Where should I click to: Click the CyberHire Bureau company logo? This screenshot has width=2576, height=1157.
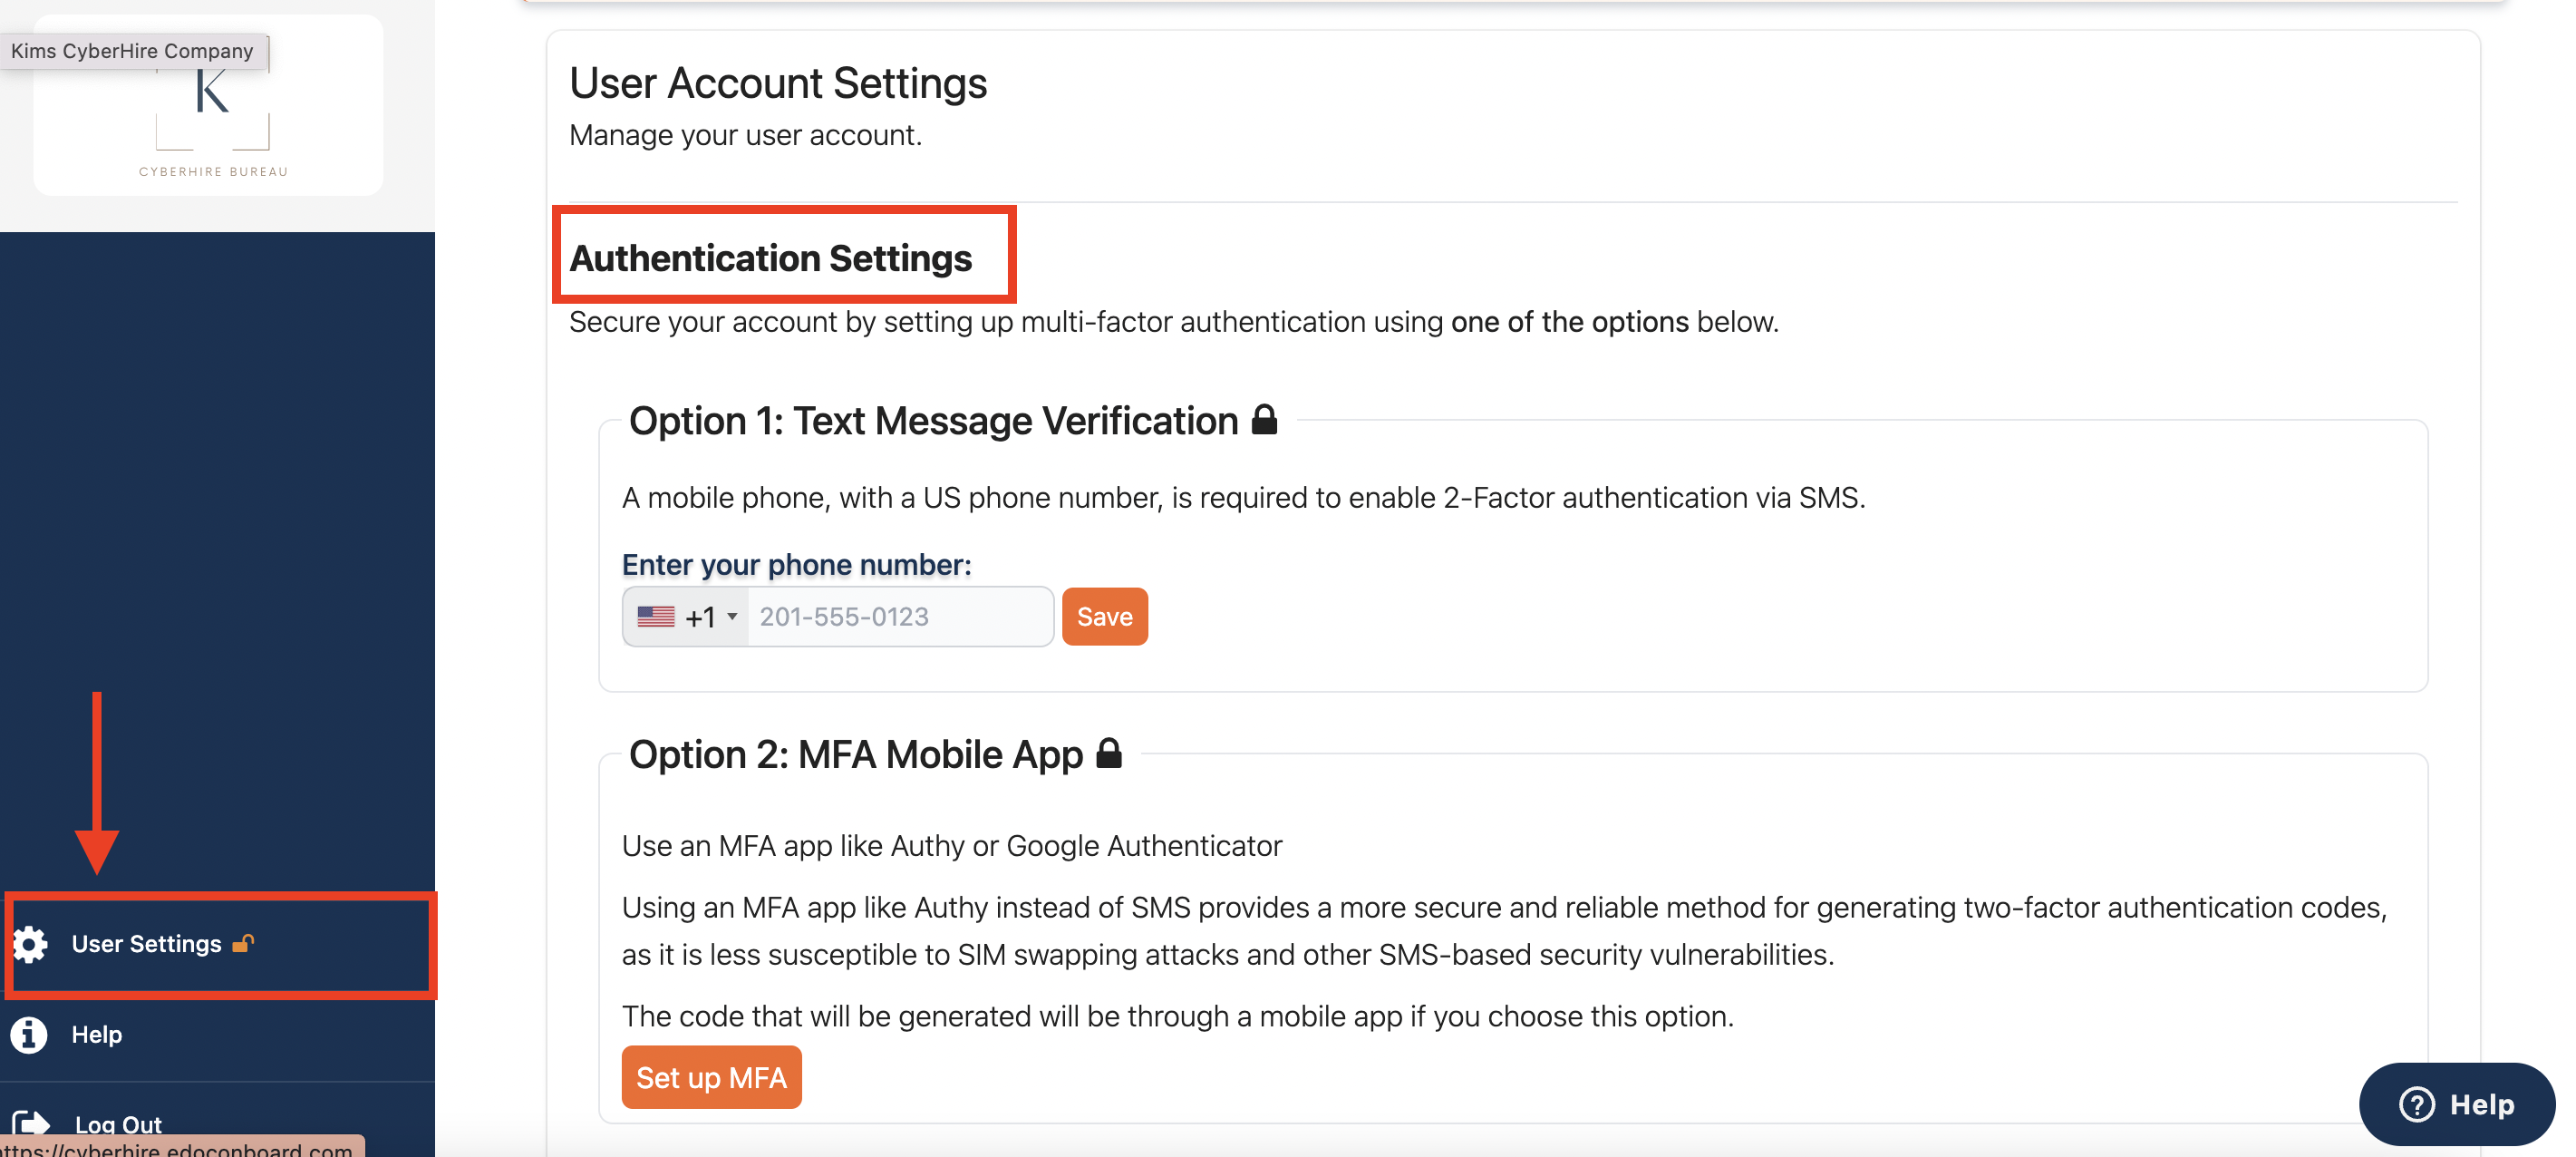209,106
